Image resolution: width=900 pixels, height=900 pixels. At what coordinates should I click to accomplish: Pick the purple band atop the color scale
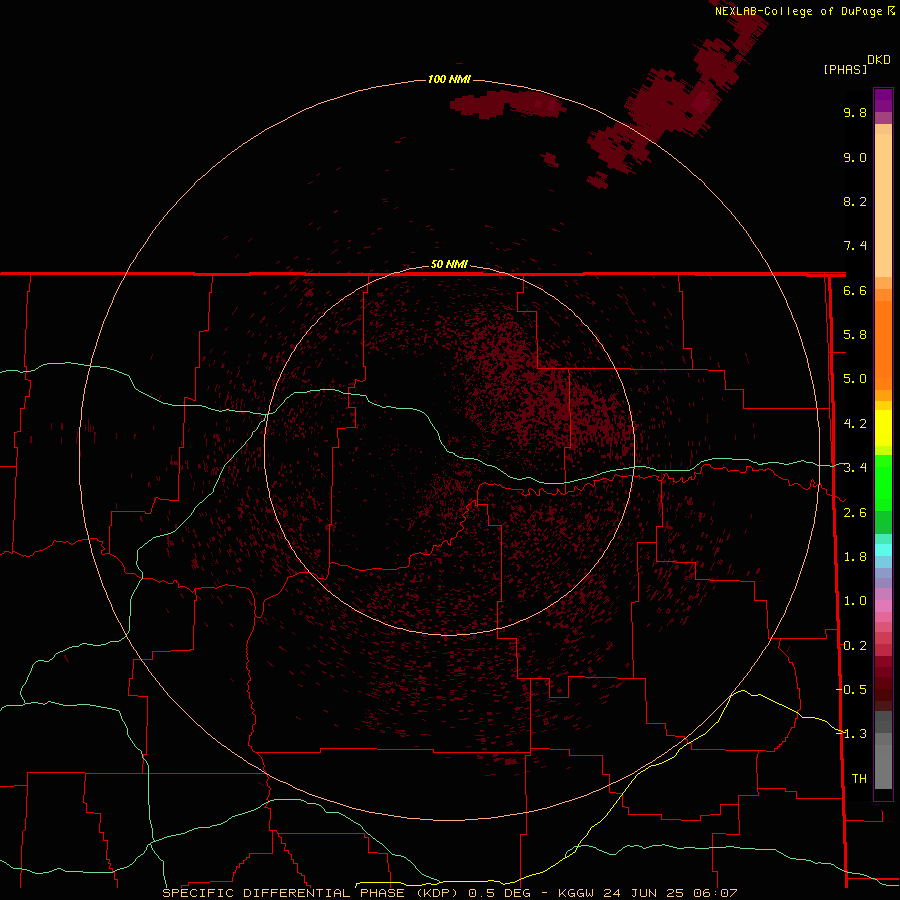click(883, 100)
